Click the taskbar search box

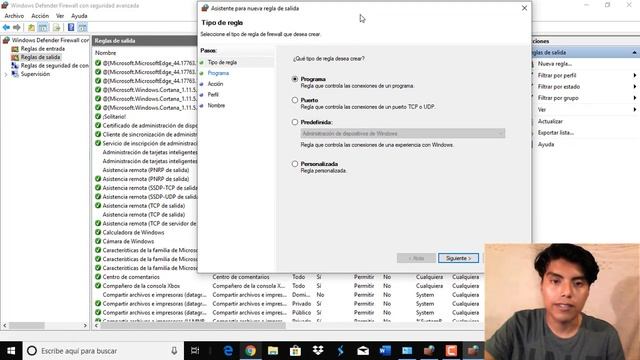pyautogui.click(x=102, y=351)
